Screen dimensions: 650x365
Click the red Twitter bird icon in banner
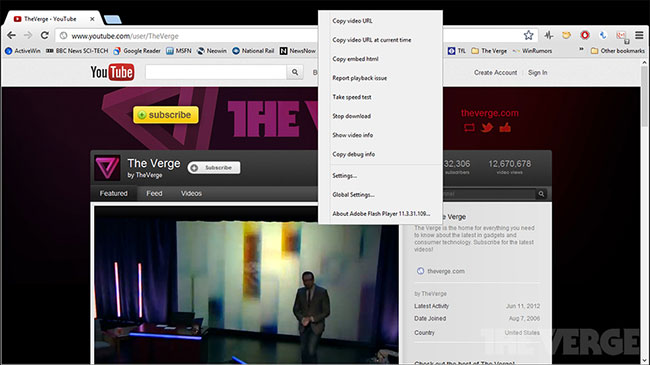pos(487,127)
